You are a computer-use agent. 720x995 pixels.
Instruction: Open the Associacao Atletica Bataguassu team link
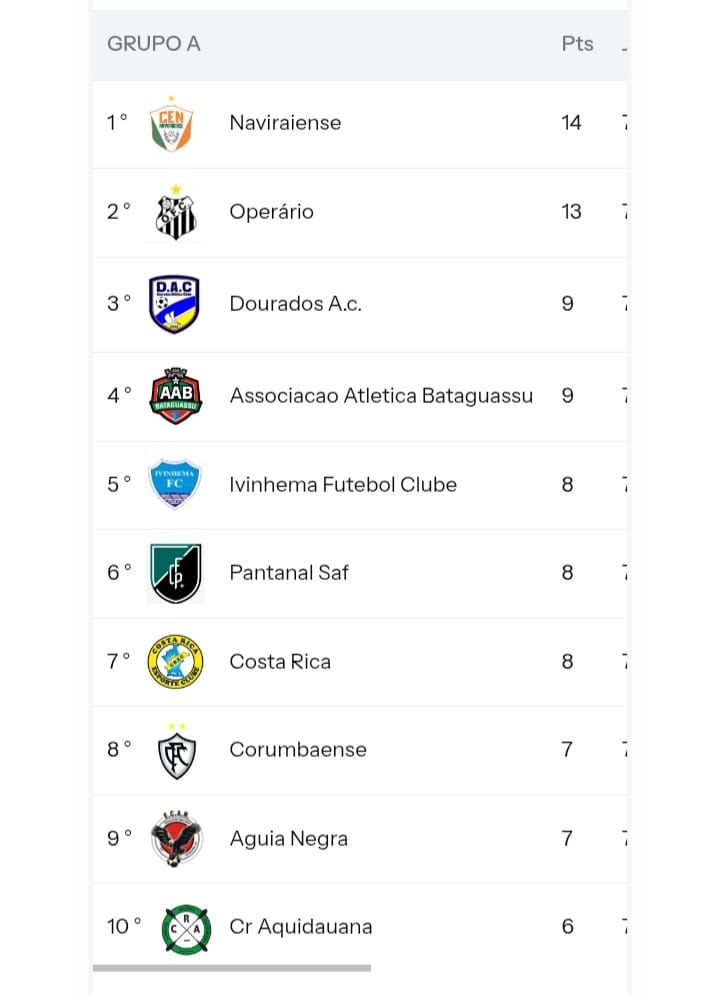381,395
